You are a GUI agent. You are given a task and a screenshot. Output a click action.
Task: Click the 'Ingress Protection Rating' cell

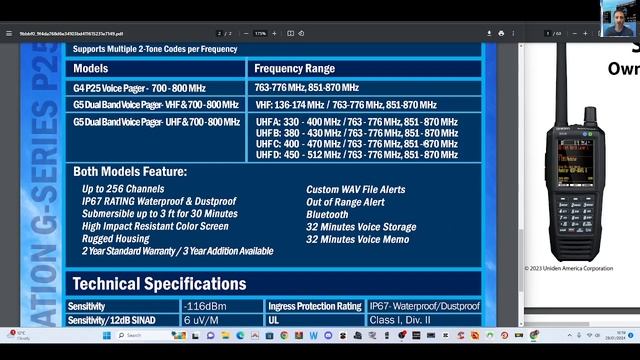pos(315,307)
